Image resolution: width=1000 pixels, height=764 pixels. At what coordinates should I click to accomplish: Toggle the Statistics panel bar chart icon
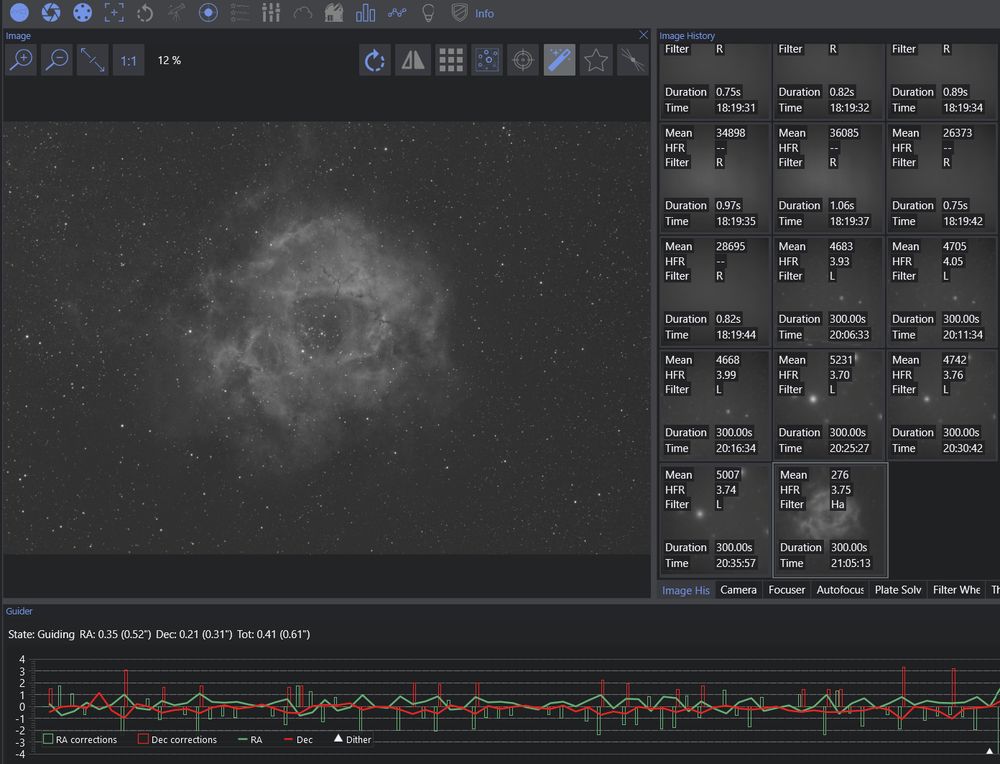coord(365,12)
